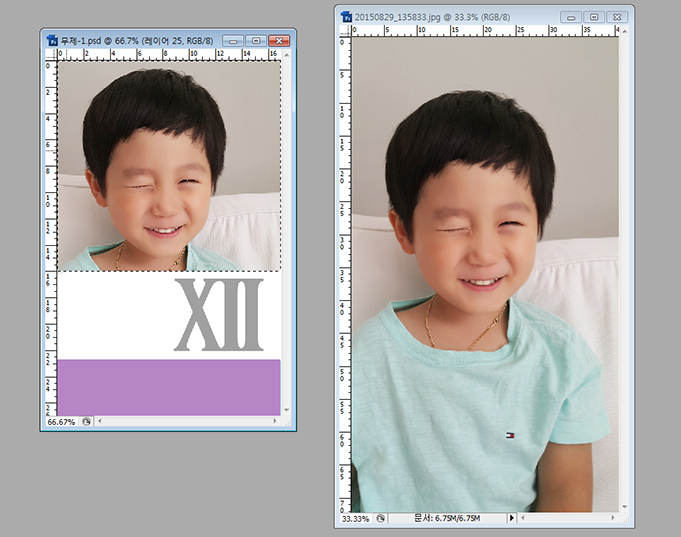This screenshot has height=537, width=681.
Task: Click the gray XII text on the canvas
Action: point(218,315)
